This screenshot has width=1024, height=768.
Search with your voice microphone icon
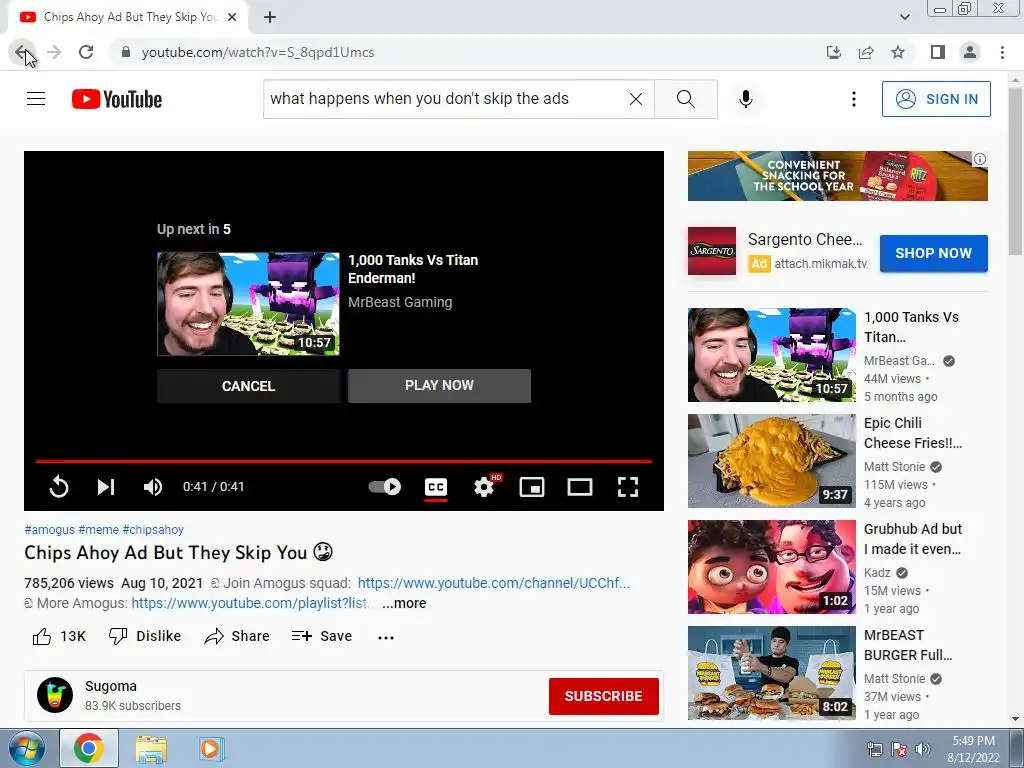[x=746, y=99]
